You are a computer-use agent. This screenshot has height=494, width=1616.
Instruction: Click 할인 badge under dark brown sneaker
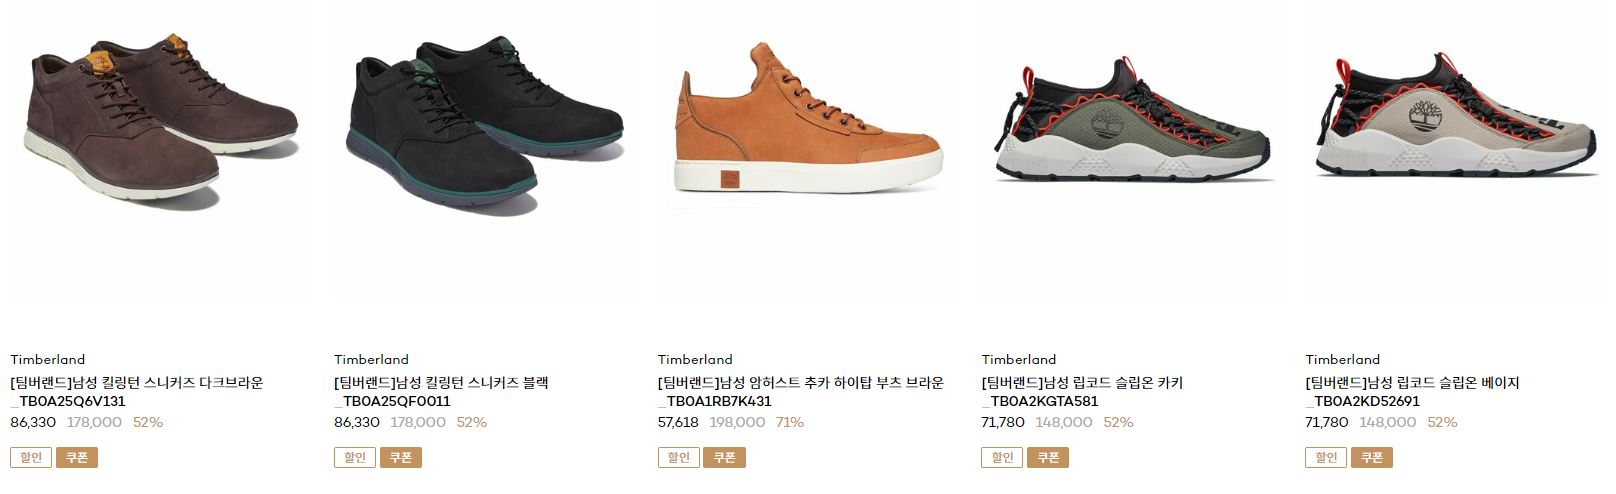pyautogui.click(x=31, y=457)
